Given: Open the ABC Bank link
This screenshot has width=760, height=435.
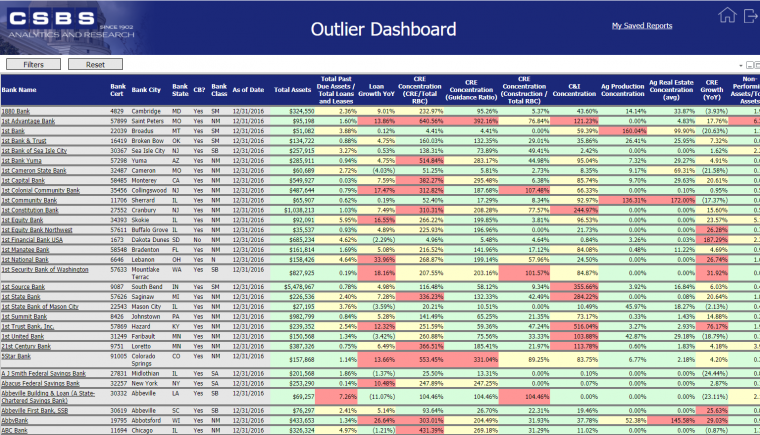Looking at the screenshot, I should pos(15,430).
